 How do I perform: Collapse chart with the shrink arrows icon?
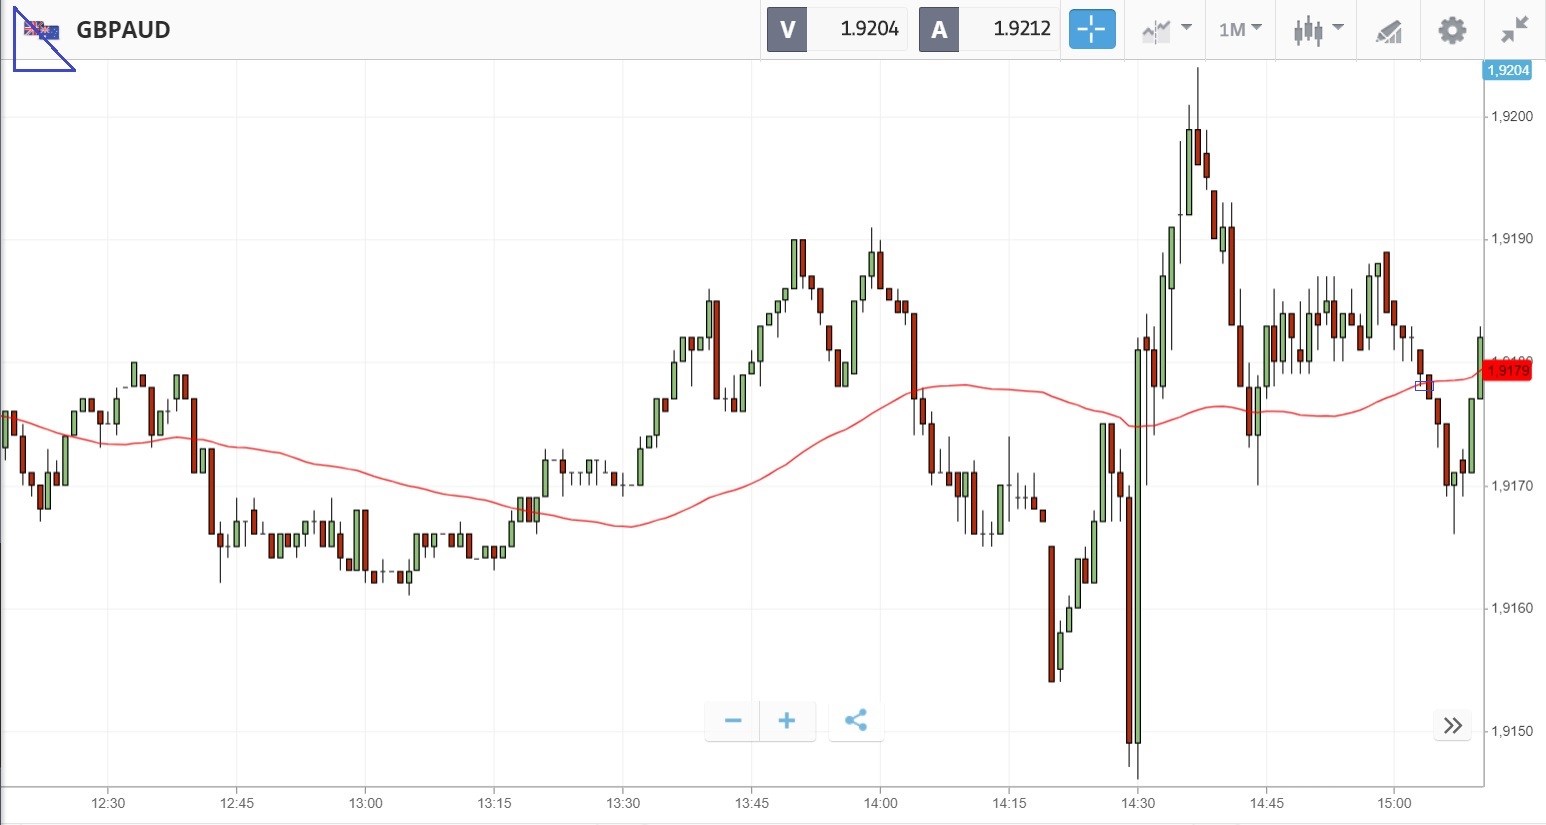click(1515, 30)
